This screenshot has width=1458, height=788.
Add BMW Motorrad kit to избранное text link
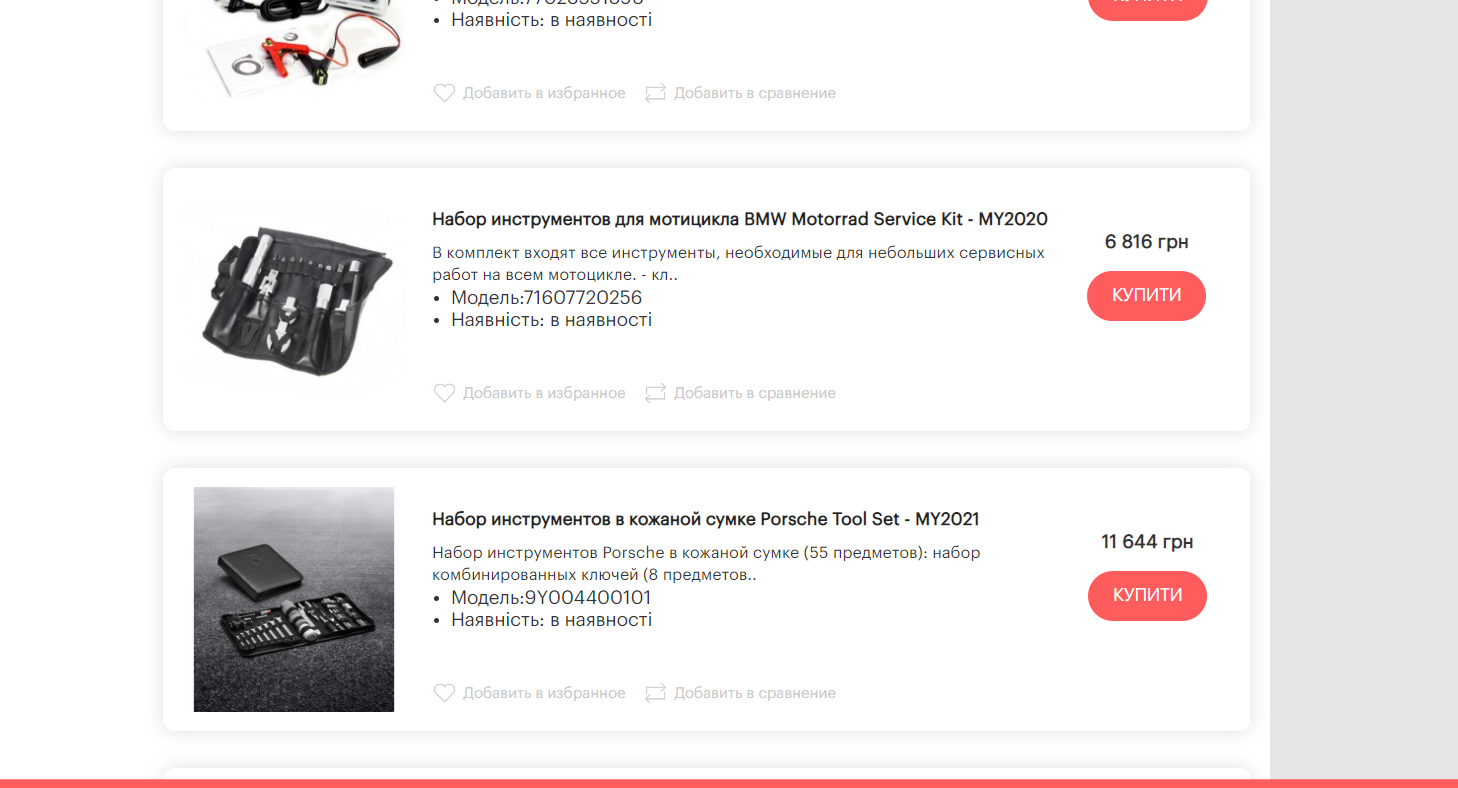click(544, 393)
